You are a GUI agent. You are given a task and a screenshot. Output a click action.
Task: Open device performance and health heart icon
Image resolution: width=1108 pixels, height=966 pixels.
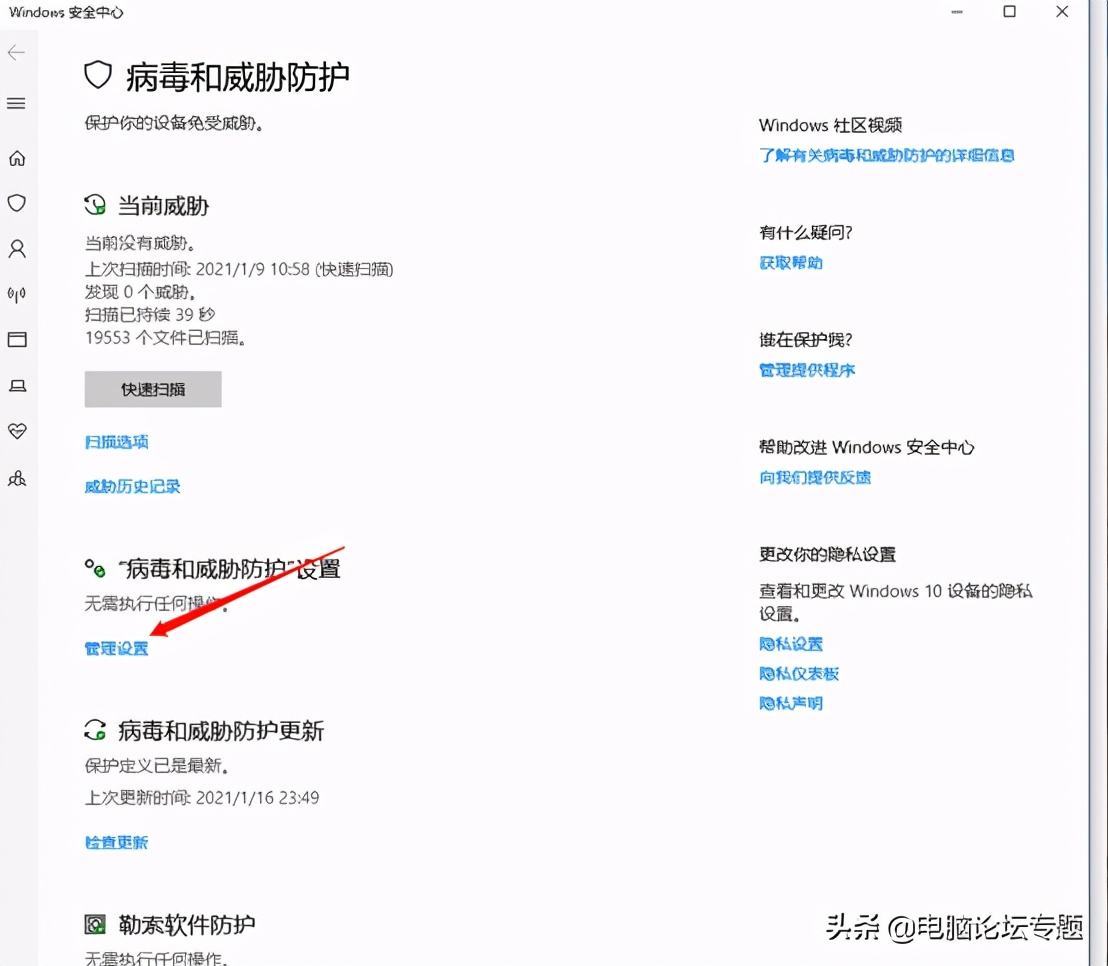17,431
